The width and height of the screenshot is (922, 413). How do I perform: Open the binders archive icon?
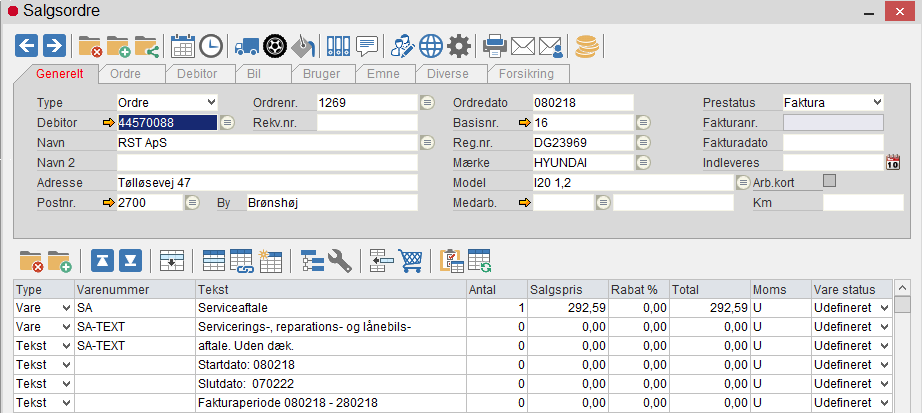click(x=338, y=45)
